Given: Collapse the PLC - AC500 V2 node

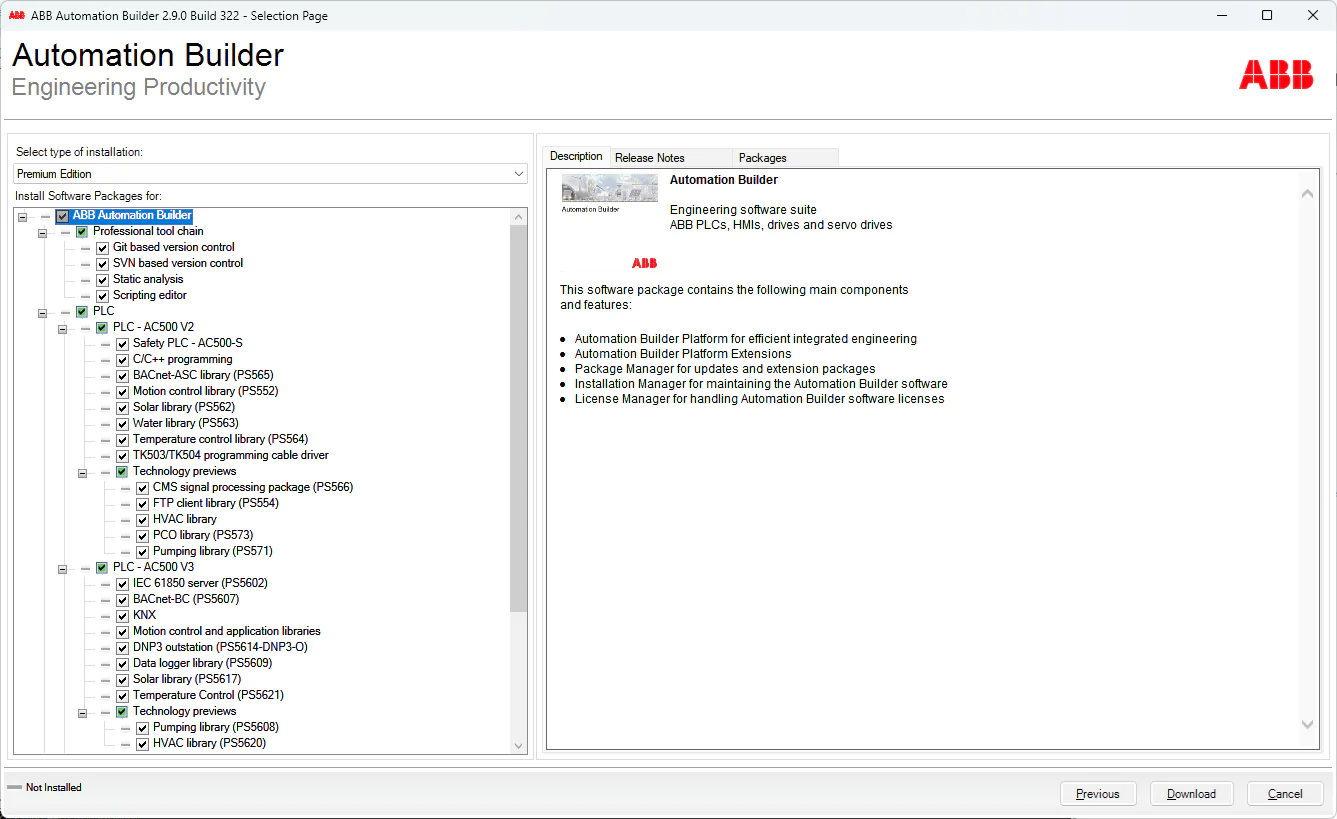Looking at the screenshot, I should 62,328.
